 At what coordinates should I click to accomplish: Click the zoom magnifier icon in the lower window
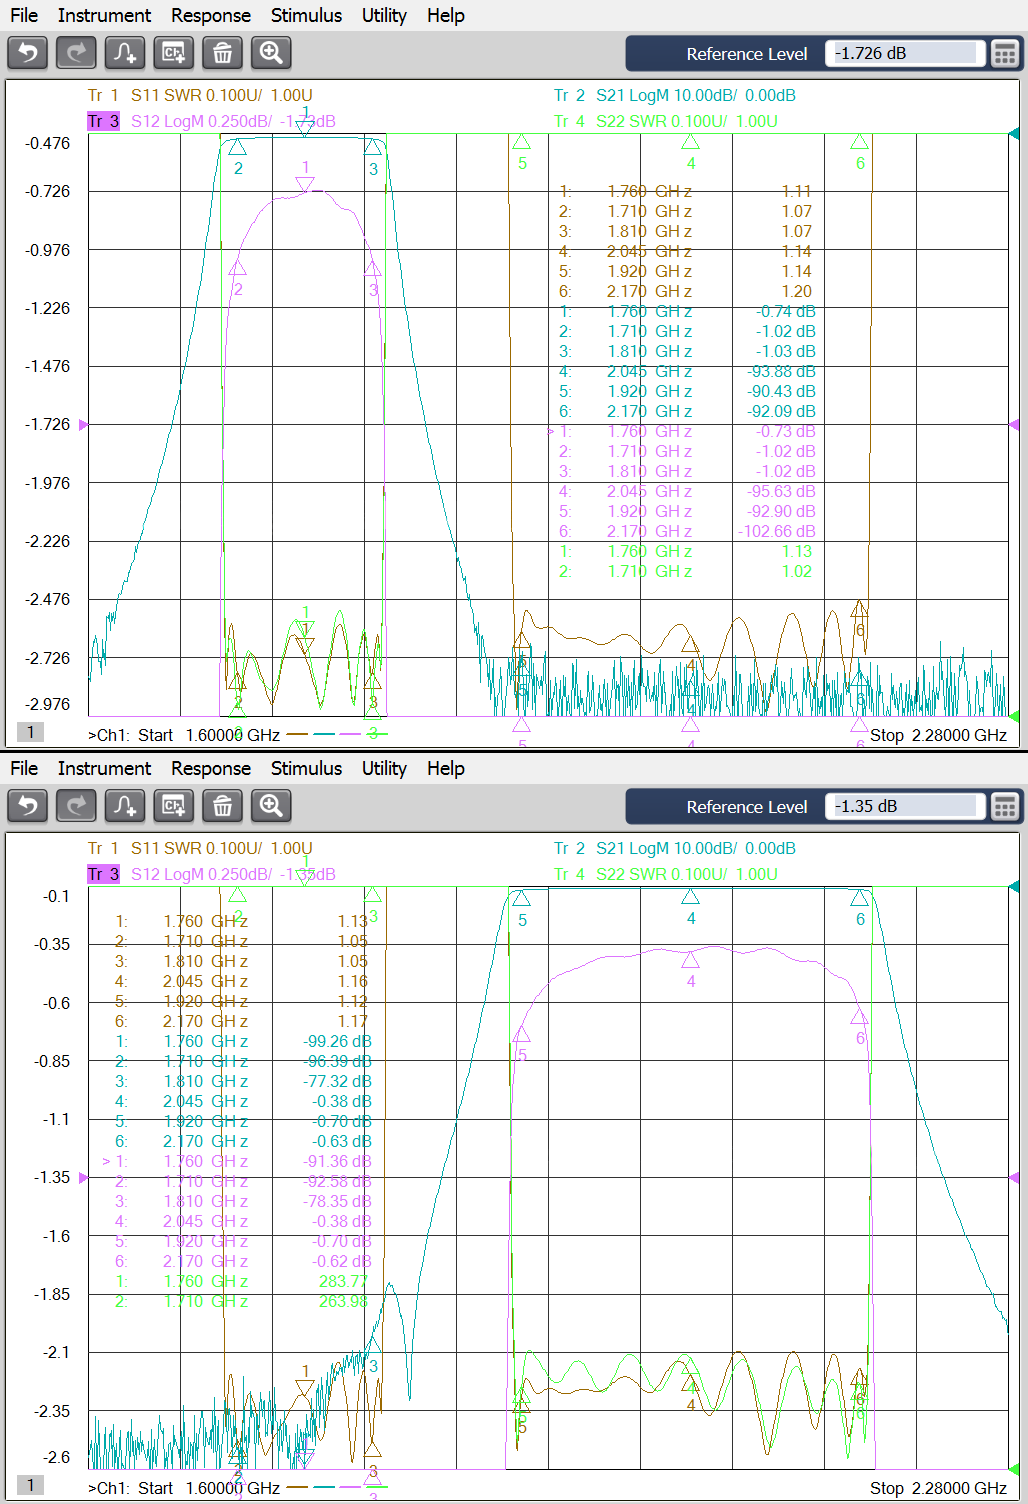pos(271,805)
